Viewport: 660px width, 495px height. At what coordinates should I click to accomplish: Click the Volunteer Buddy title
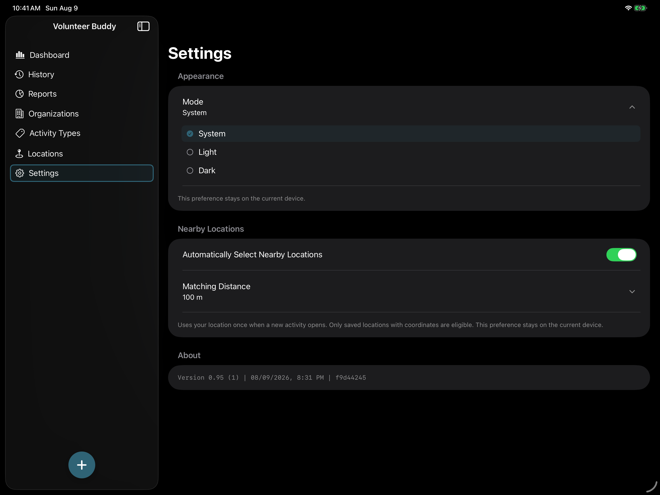coord(84,26)
